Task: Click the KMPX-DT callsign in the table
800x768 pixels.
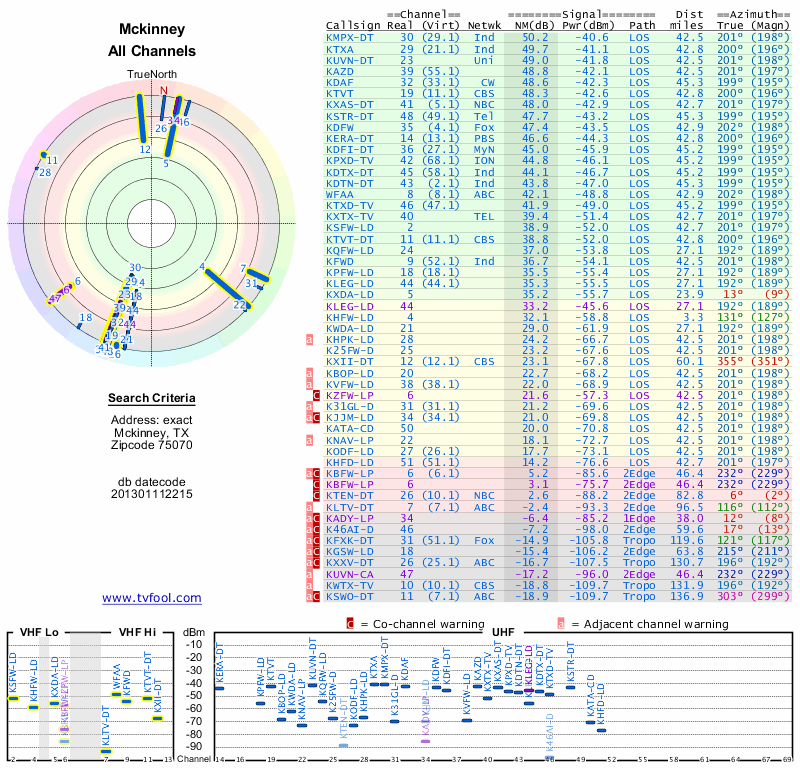Action: click(x=350, y=38)
